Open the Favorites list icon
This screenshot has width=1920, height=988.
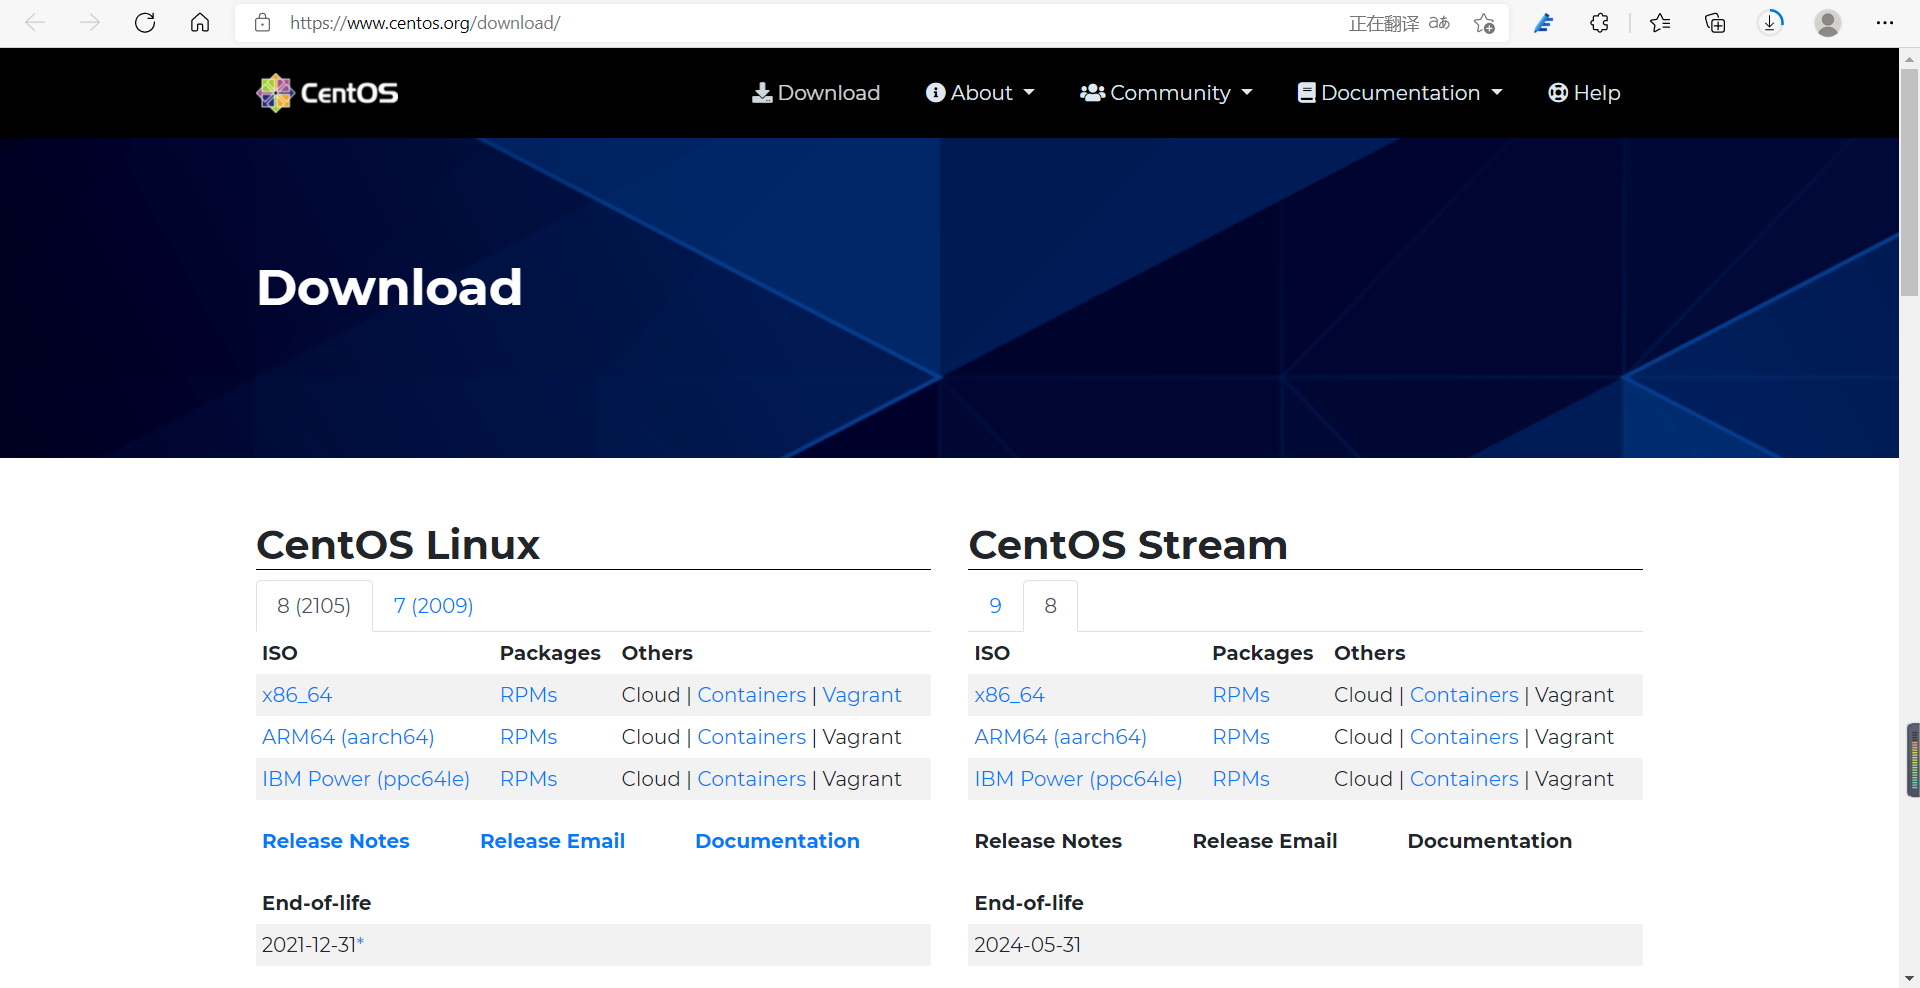1660,22
